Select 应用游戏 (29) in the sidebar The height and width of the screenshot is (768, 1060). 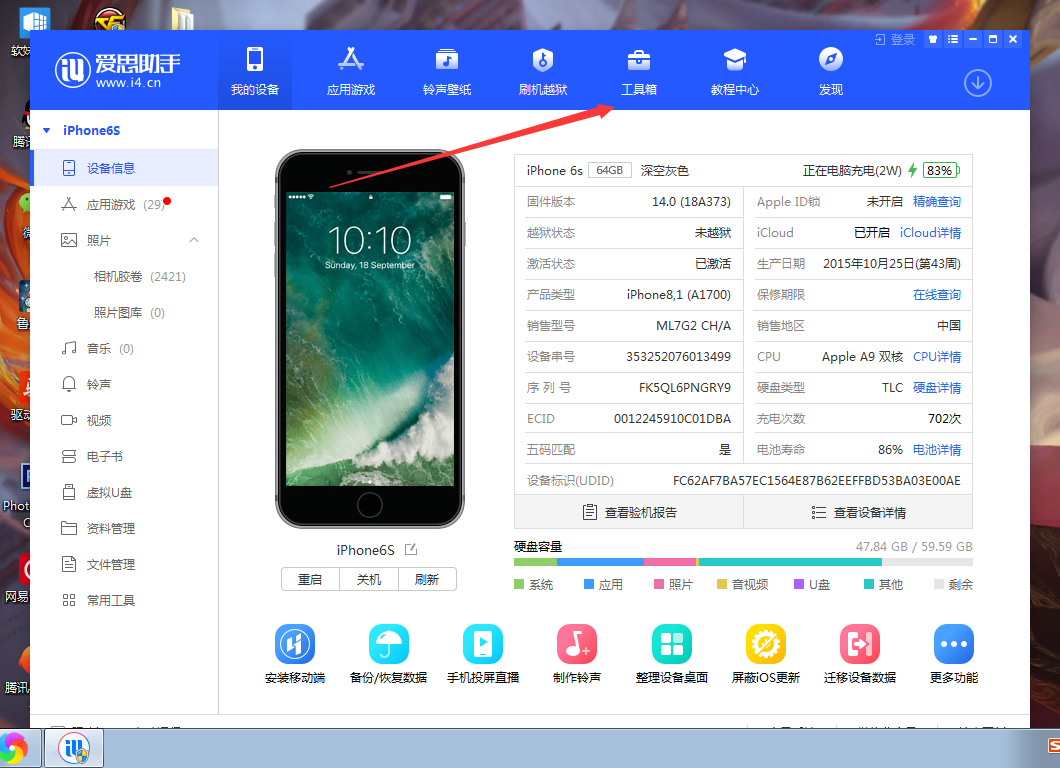tap(124, 204)
